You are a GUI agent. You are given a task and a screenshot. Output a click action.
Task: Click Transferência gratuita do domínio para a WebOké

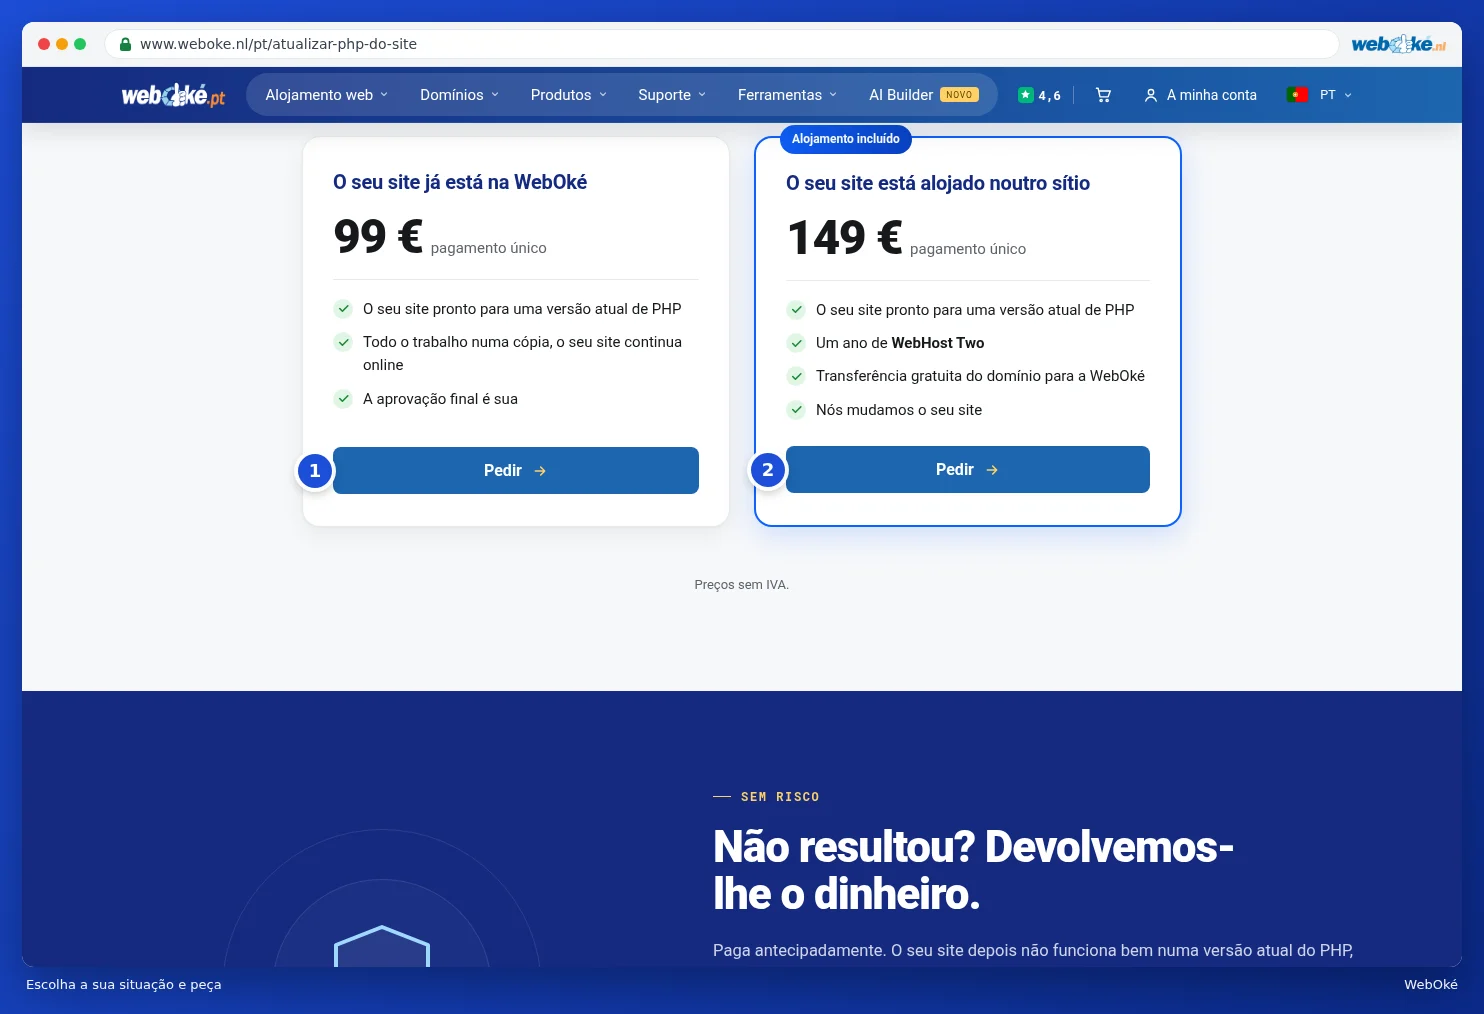pyautogui.click(x=980, y=376)
